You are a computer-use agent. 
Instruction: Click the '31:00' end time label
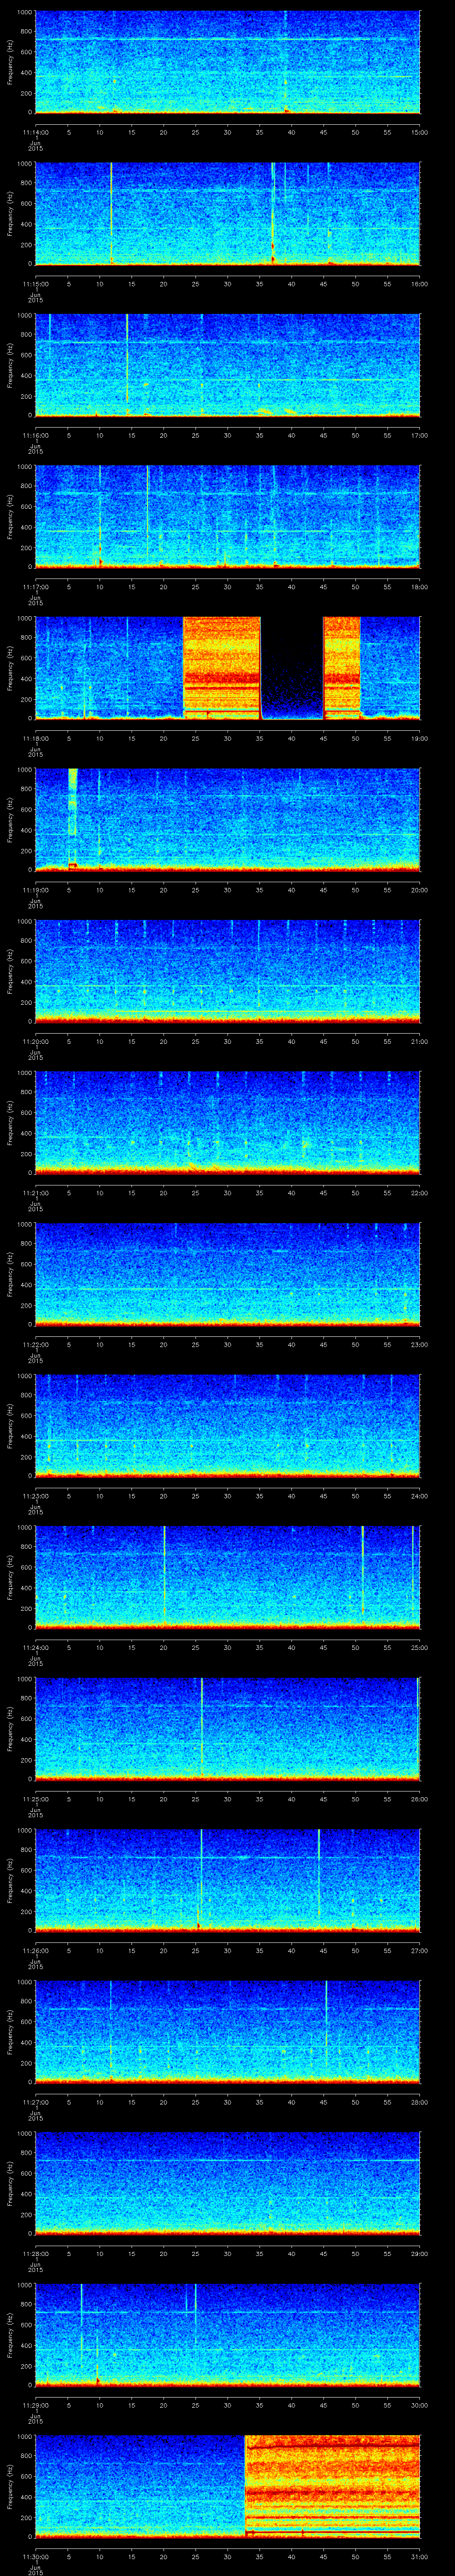click(419, 2556)
